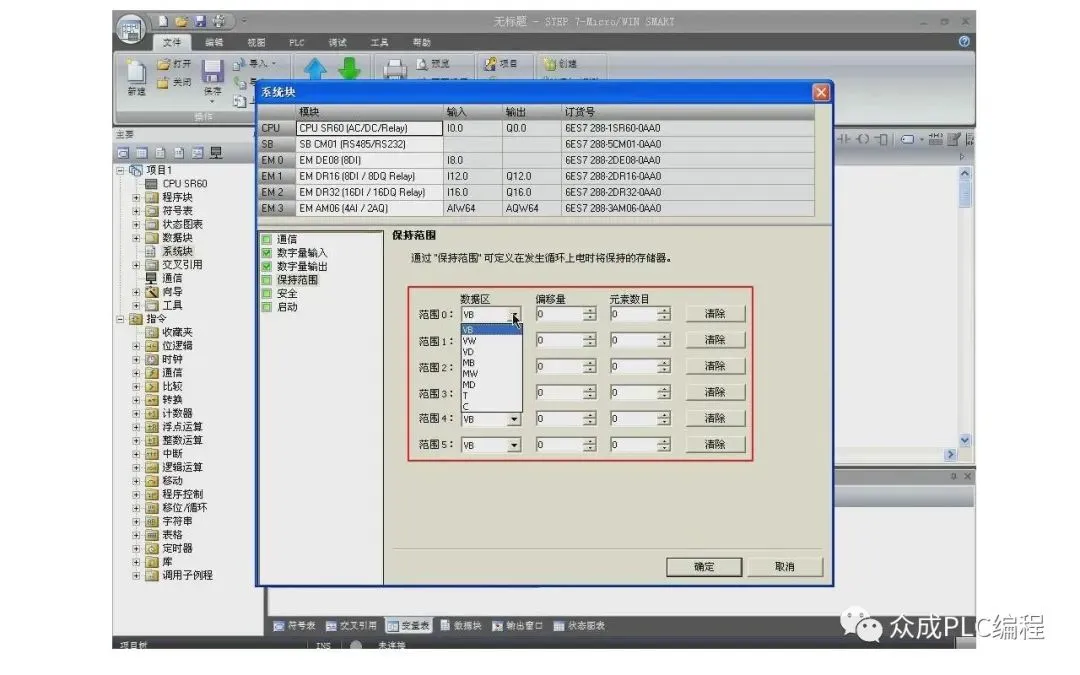Open the 编辑 ribbon tab

pyautogui.click(x=214, y=43)
